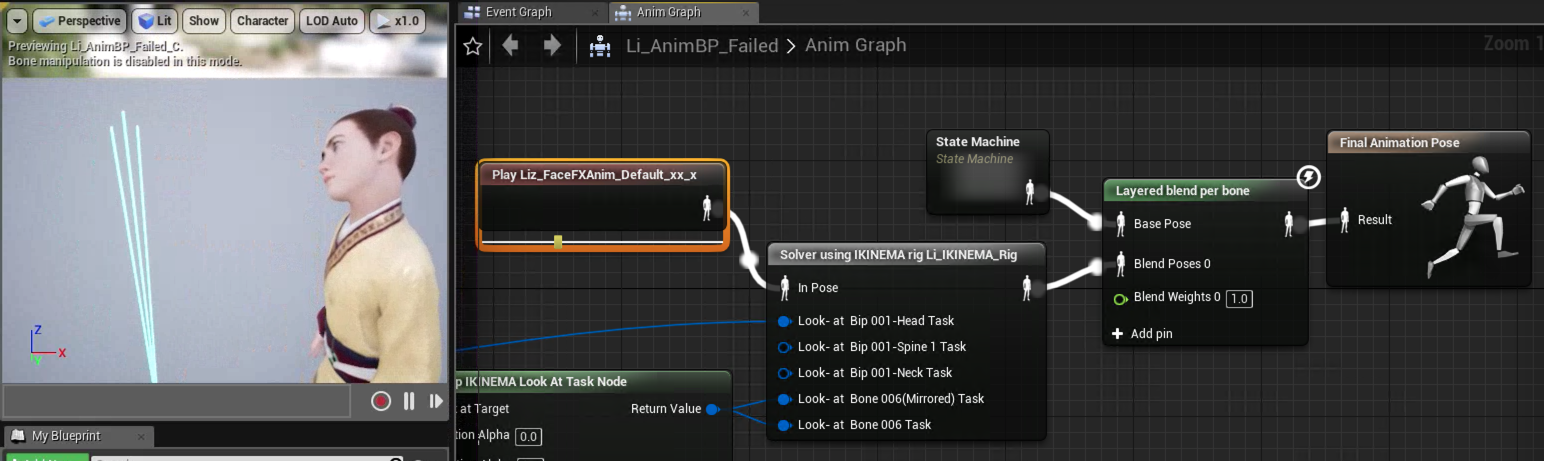Close the Anim Graph tab

point(746,13)
